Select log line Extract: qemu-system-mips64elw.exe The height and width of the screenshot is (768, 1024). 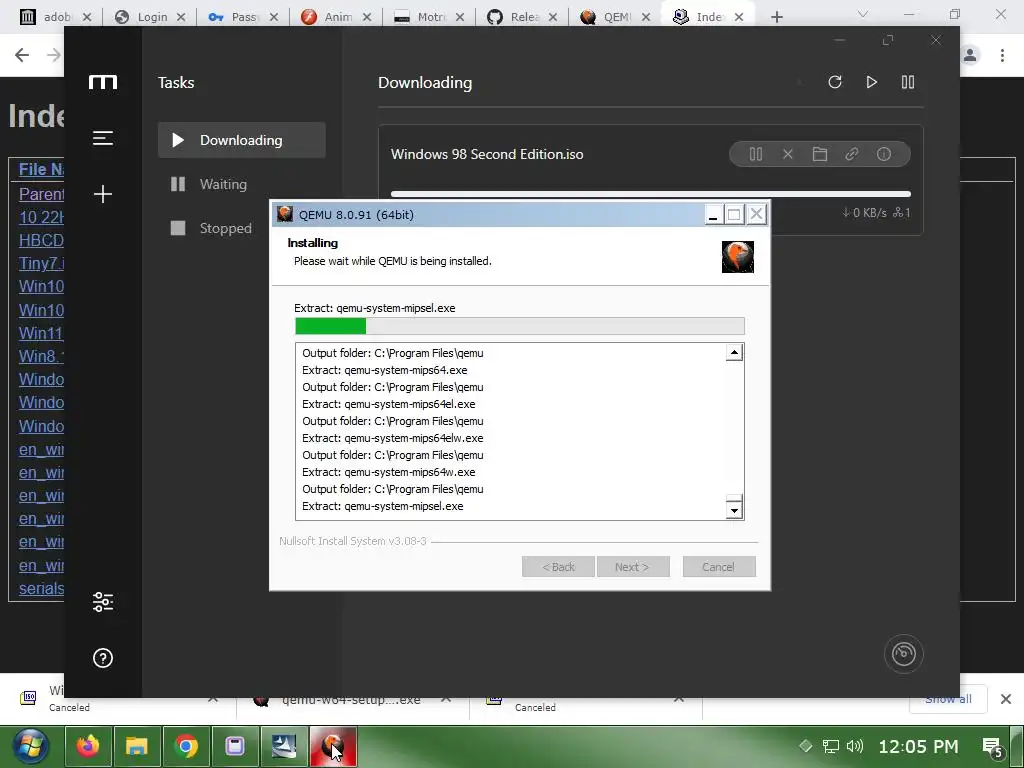[392, 438]
